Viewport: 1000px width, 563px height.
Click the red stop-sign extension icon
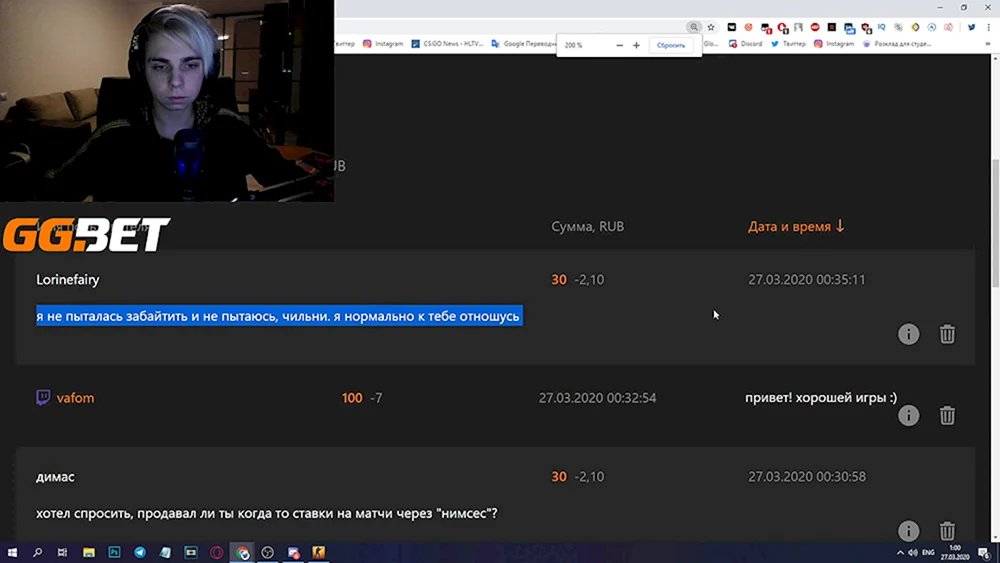tap(814, 27)
